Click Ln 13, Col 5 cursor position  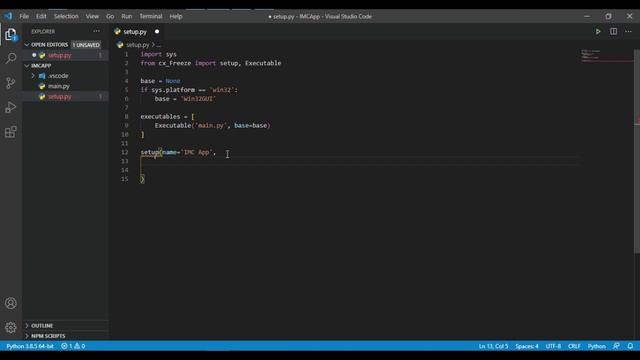pos(493,346)
